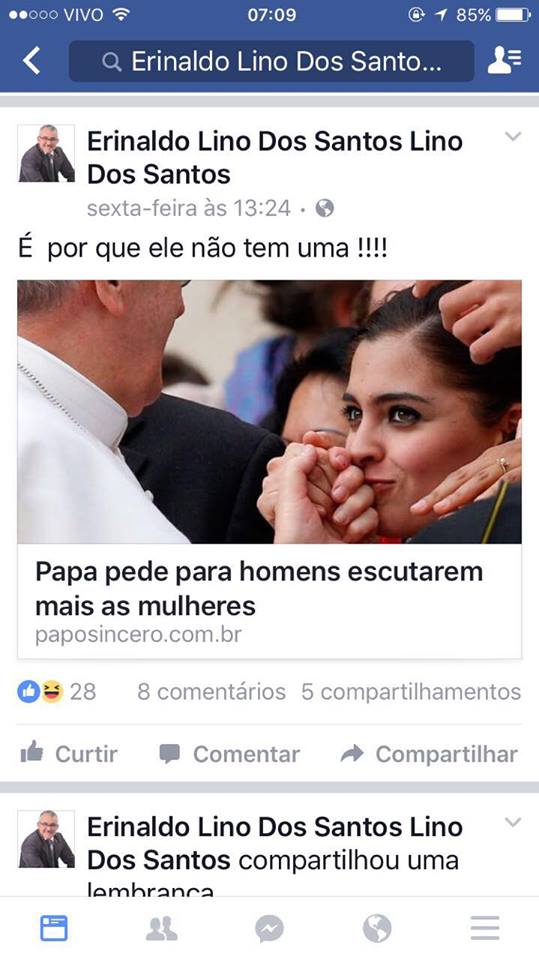Expand the second post's options chevron
Image resolution: width=539 pixels, height=960 pixels.
point(513,822)
